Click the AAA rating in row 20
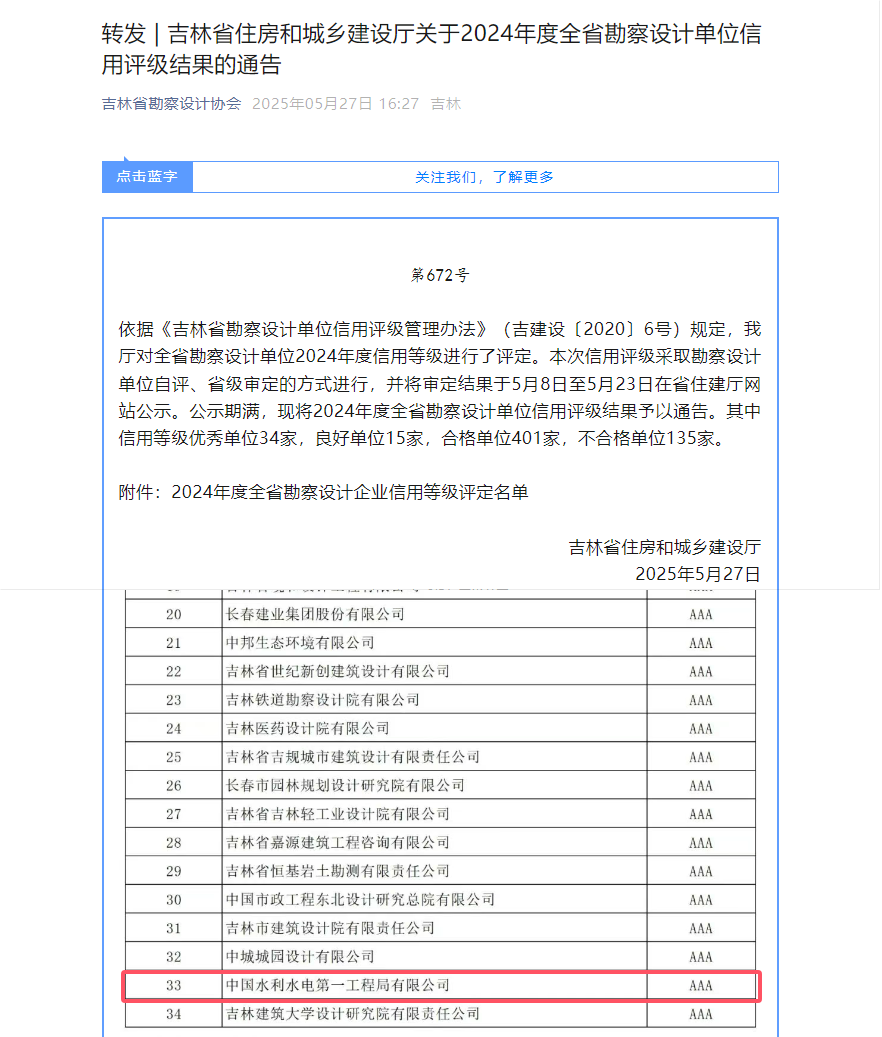The height and width of the screenshot is (1037, 882). click(x=701, y=614)
